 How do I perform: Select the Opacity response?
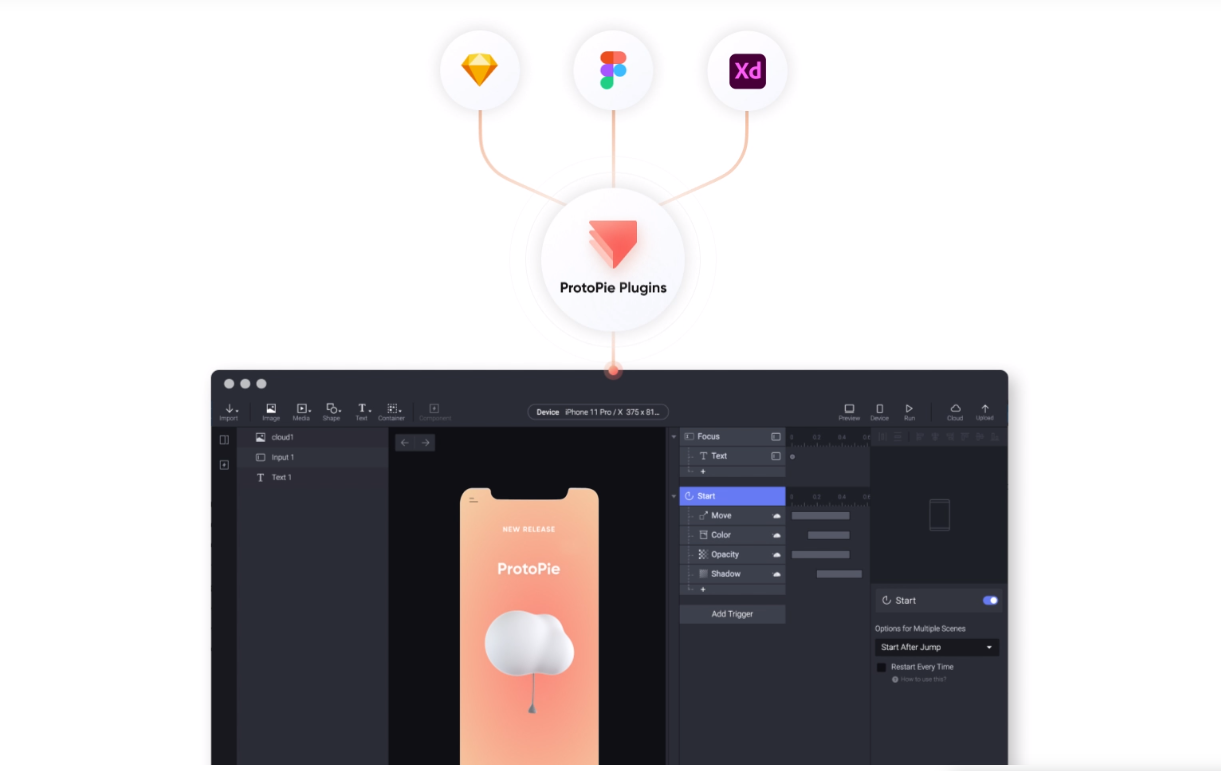[732, 554]
